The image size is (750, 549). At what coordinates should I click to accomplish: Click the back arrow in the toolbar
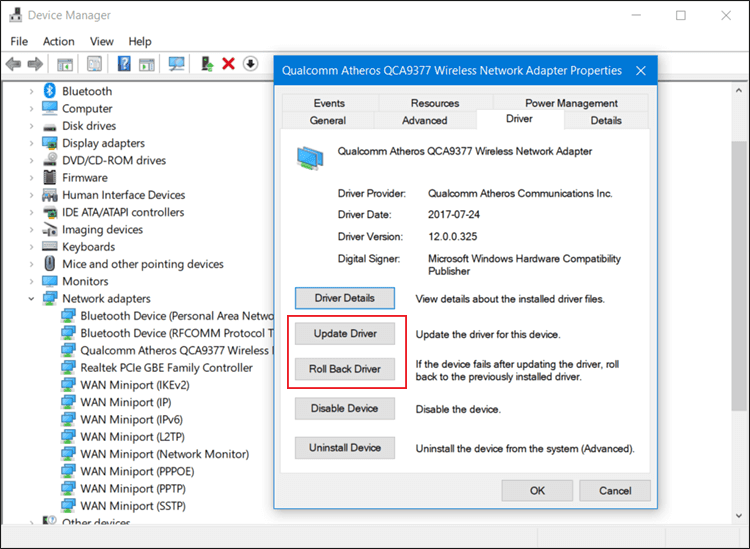[x=13, y=63]
